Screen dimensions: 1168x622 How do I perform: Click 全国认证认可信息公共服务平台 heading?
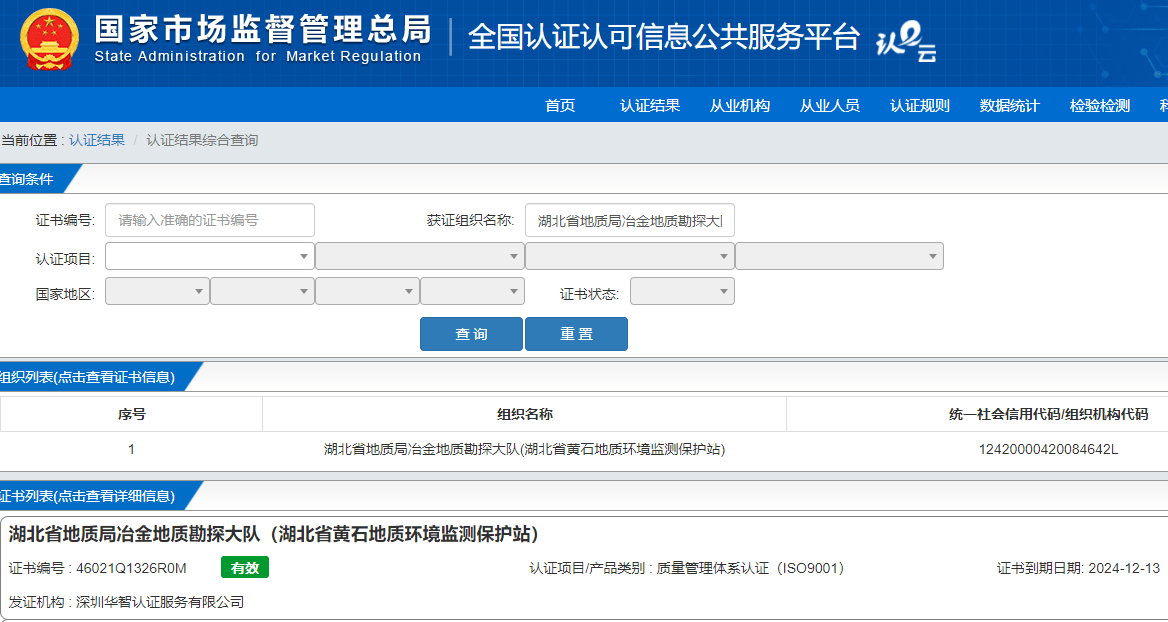pyautogui.click(x=664, y=38)
